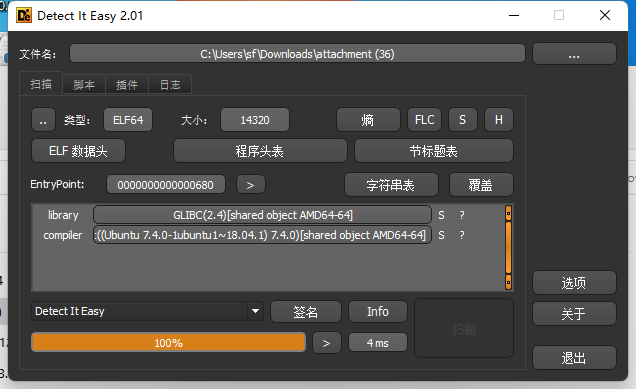The width and height of the screenshot is (636, 389).
Task: Select the GLIBC(2.4) library result row
Action: pyautogui.click(x=262, y=215)
